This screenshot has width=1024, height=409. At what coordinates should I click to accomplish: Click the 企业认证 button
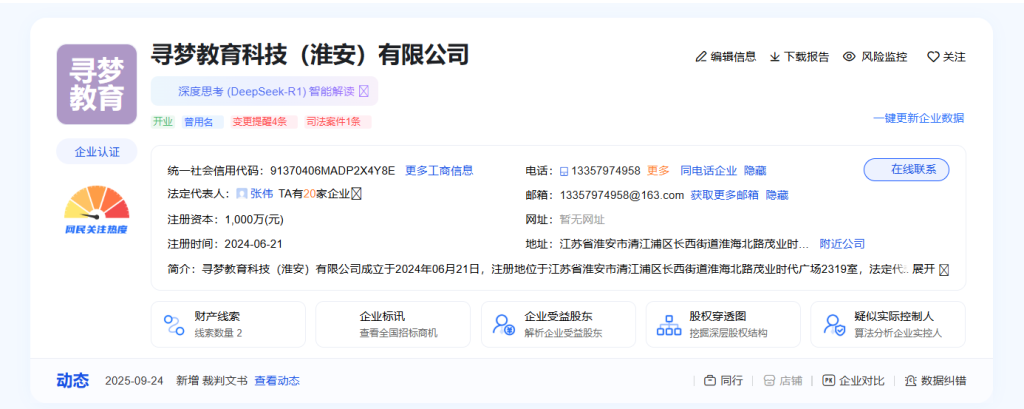pyautogui.click(x=97, y=152)
